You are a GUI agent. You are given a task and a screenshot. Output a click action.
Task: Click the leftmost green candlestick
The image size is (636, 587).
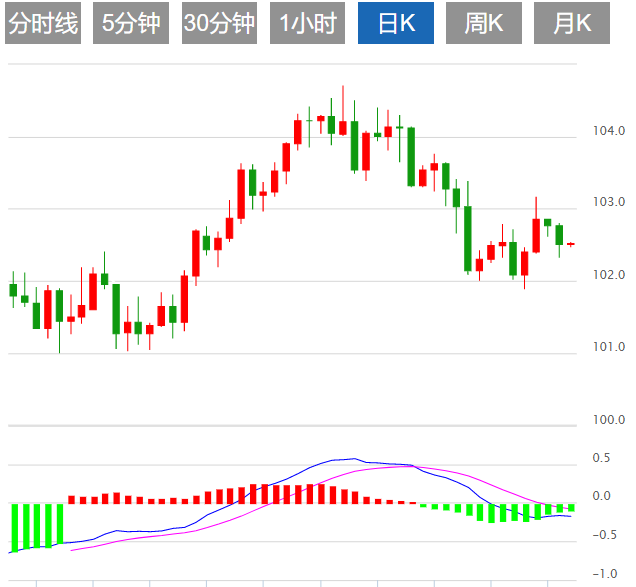pyautogui.click(x=13, y=290)
